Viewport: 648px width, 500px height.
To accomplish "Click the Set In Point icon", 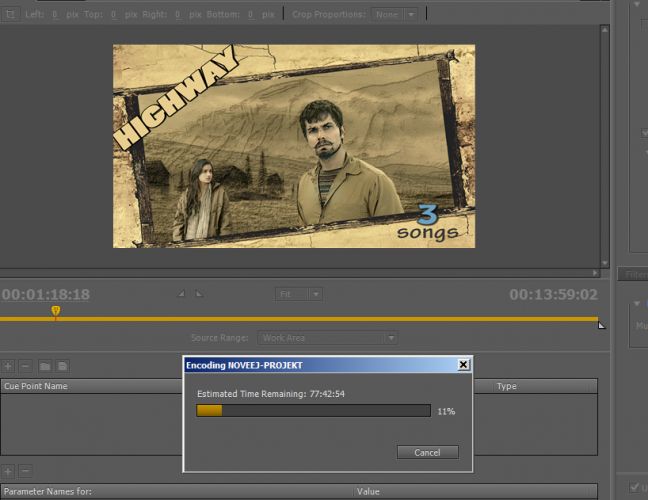I will click(x=181, y=294).
